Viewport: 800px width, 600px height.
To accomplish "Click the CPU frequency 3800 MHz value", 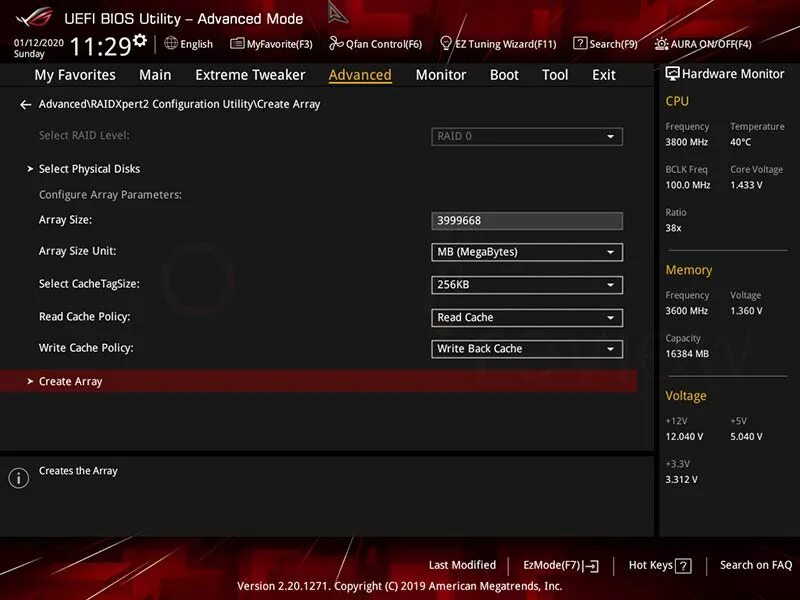I will (687, 142).
